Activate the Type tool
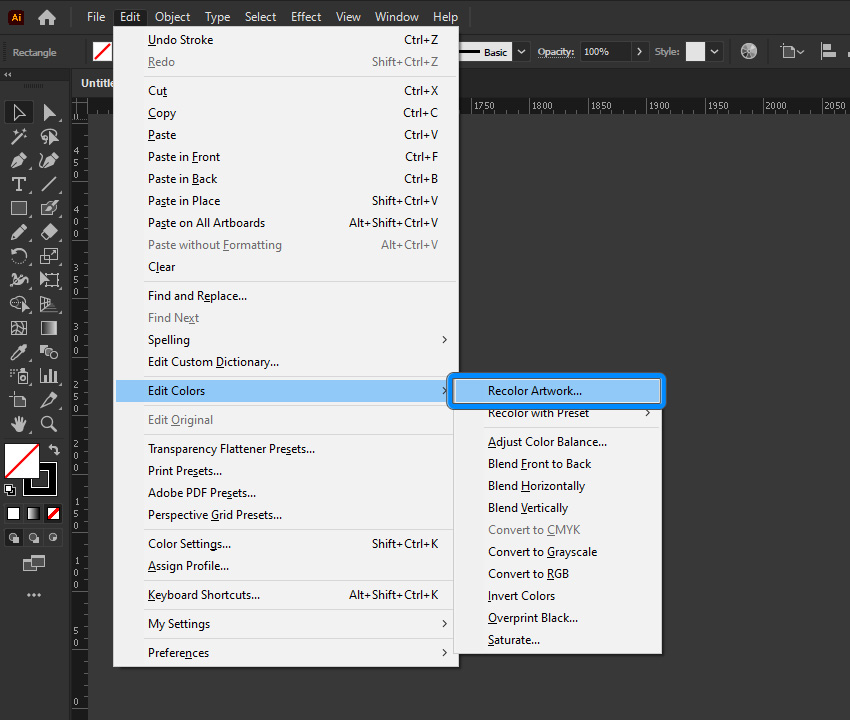 pyautogui.click(x=18, y=184)
